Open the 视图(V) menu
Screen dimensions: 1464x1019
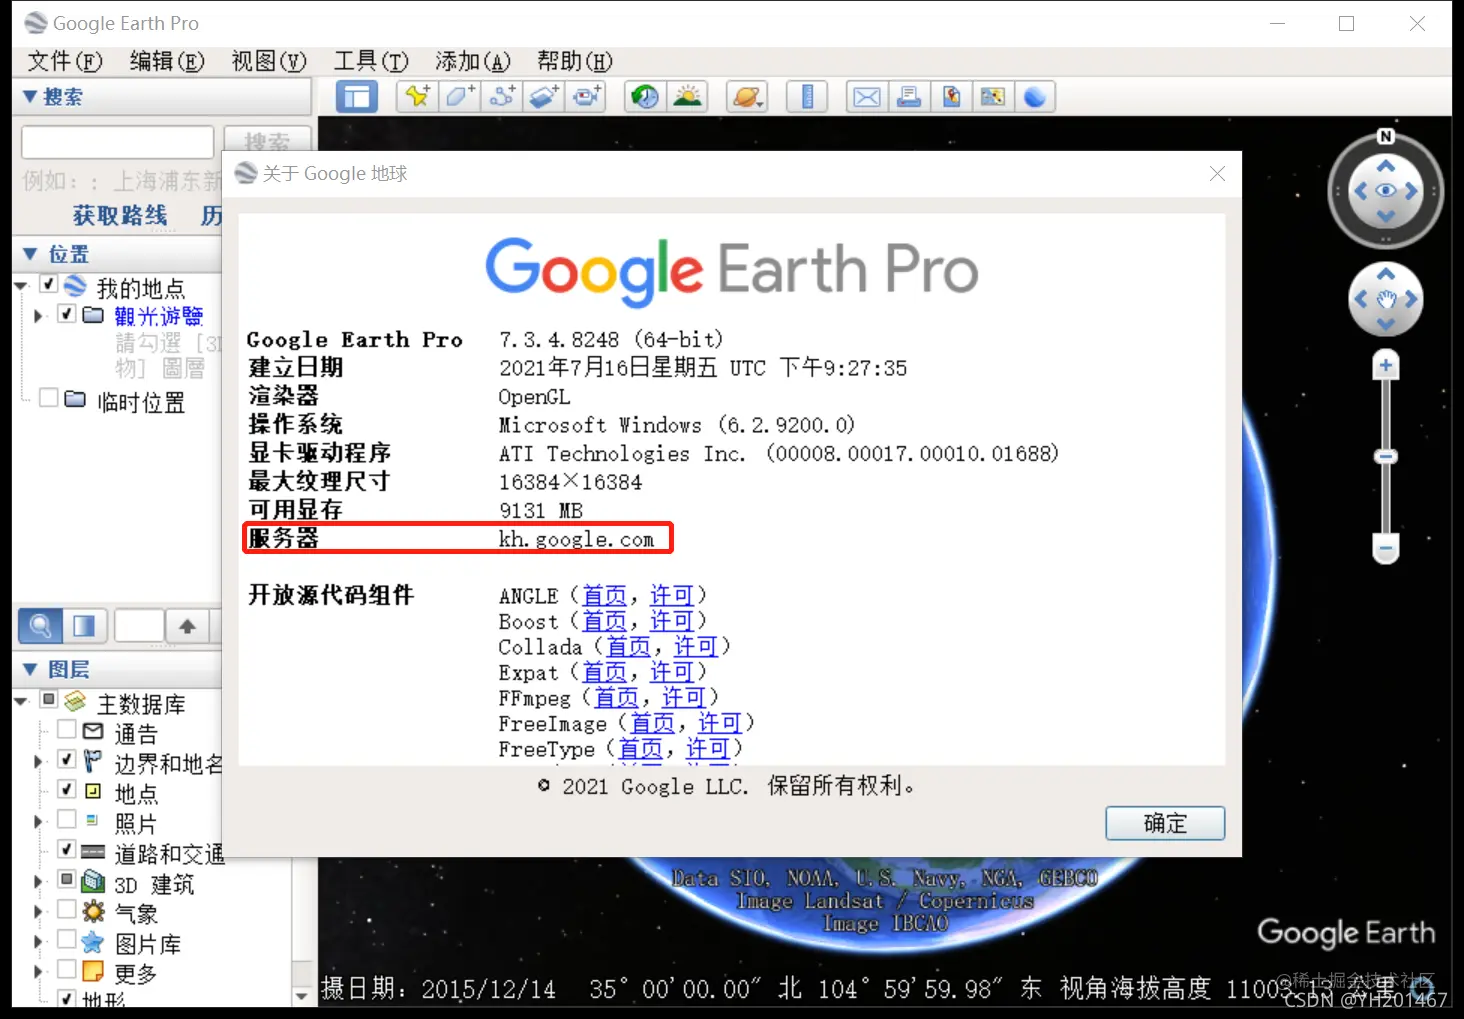click(269, 61)
